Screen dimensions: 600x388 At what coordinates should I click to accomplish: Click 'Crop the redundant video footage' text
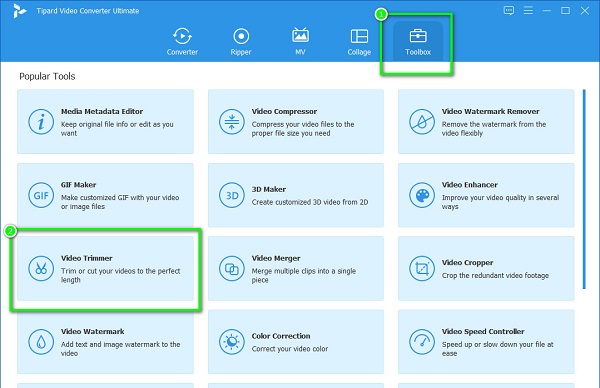(495, 276)
